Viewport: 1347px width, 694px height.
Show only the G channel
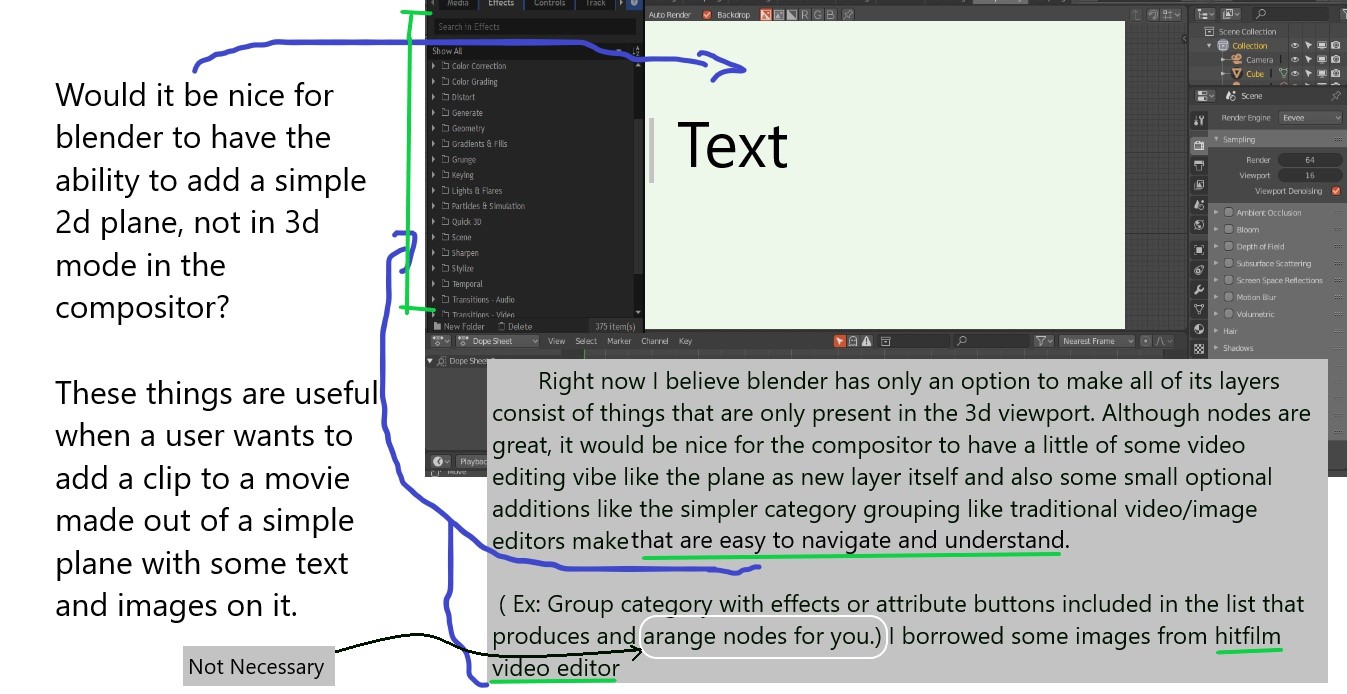818,15
